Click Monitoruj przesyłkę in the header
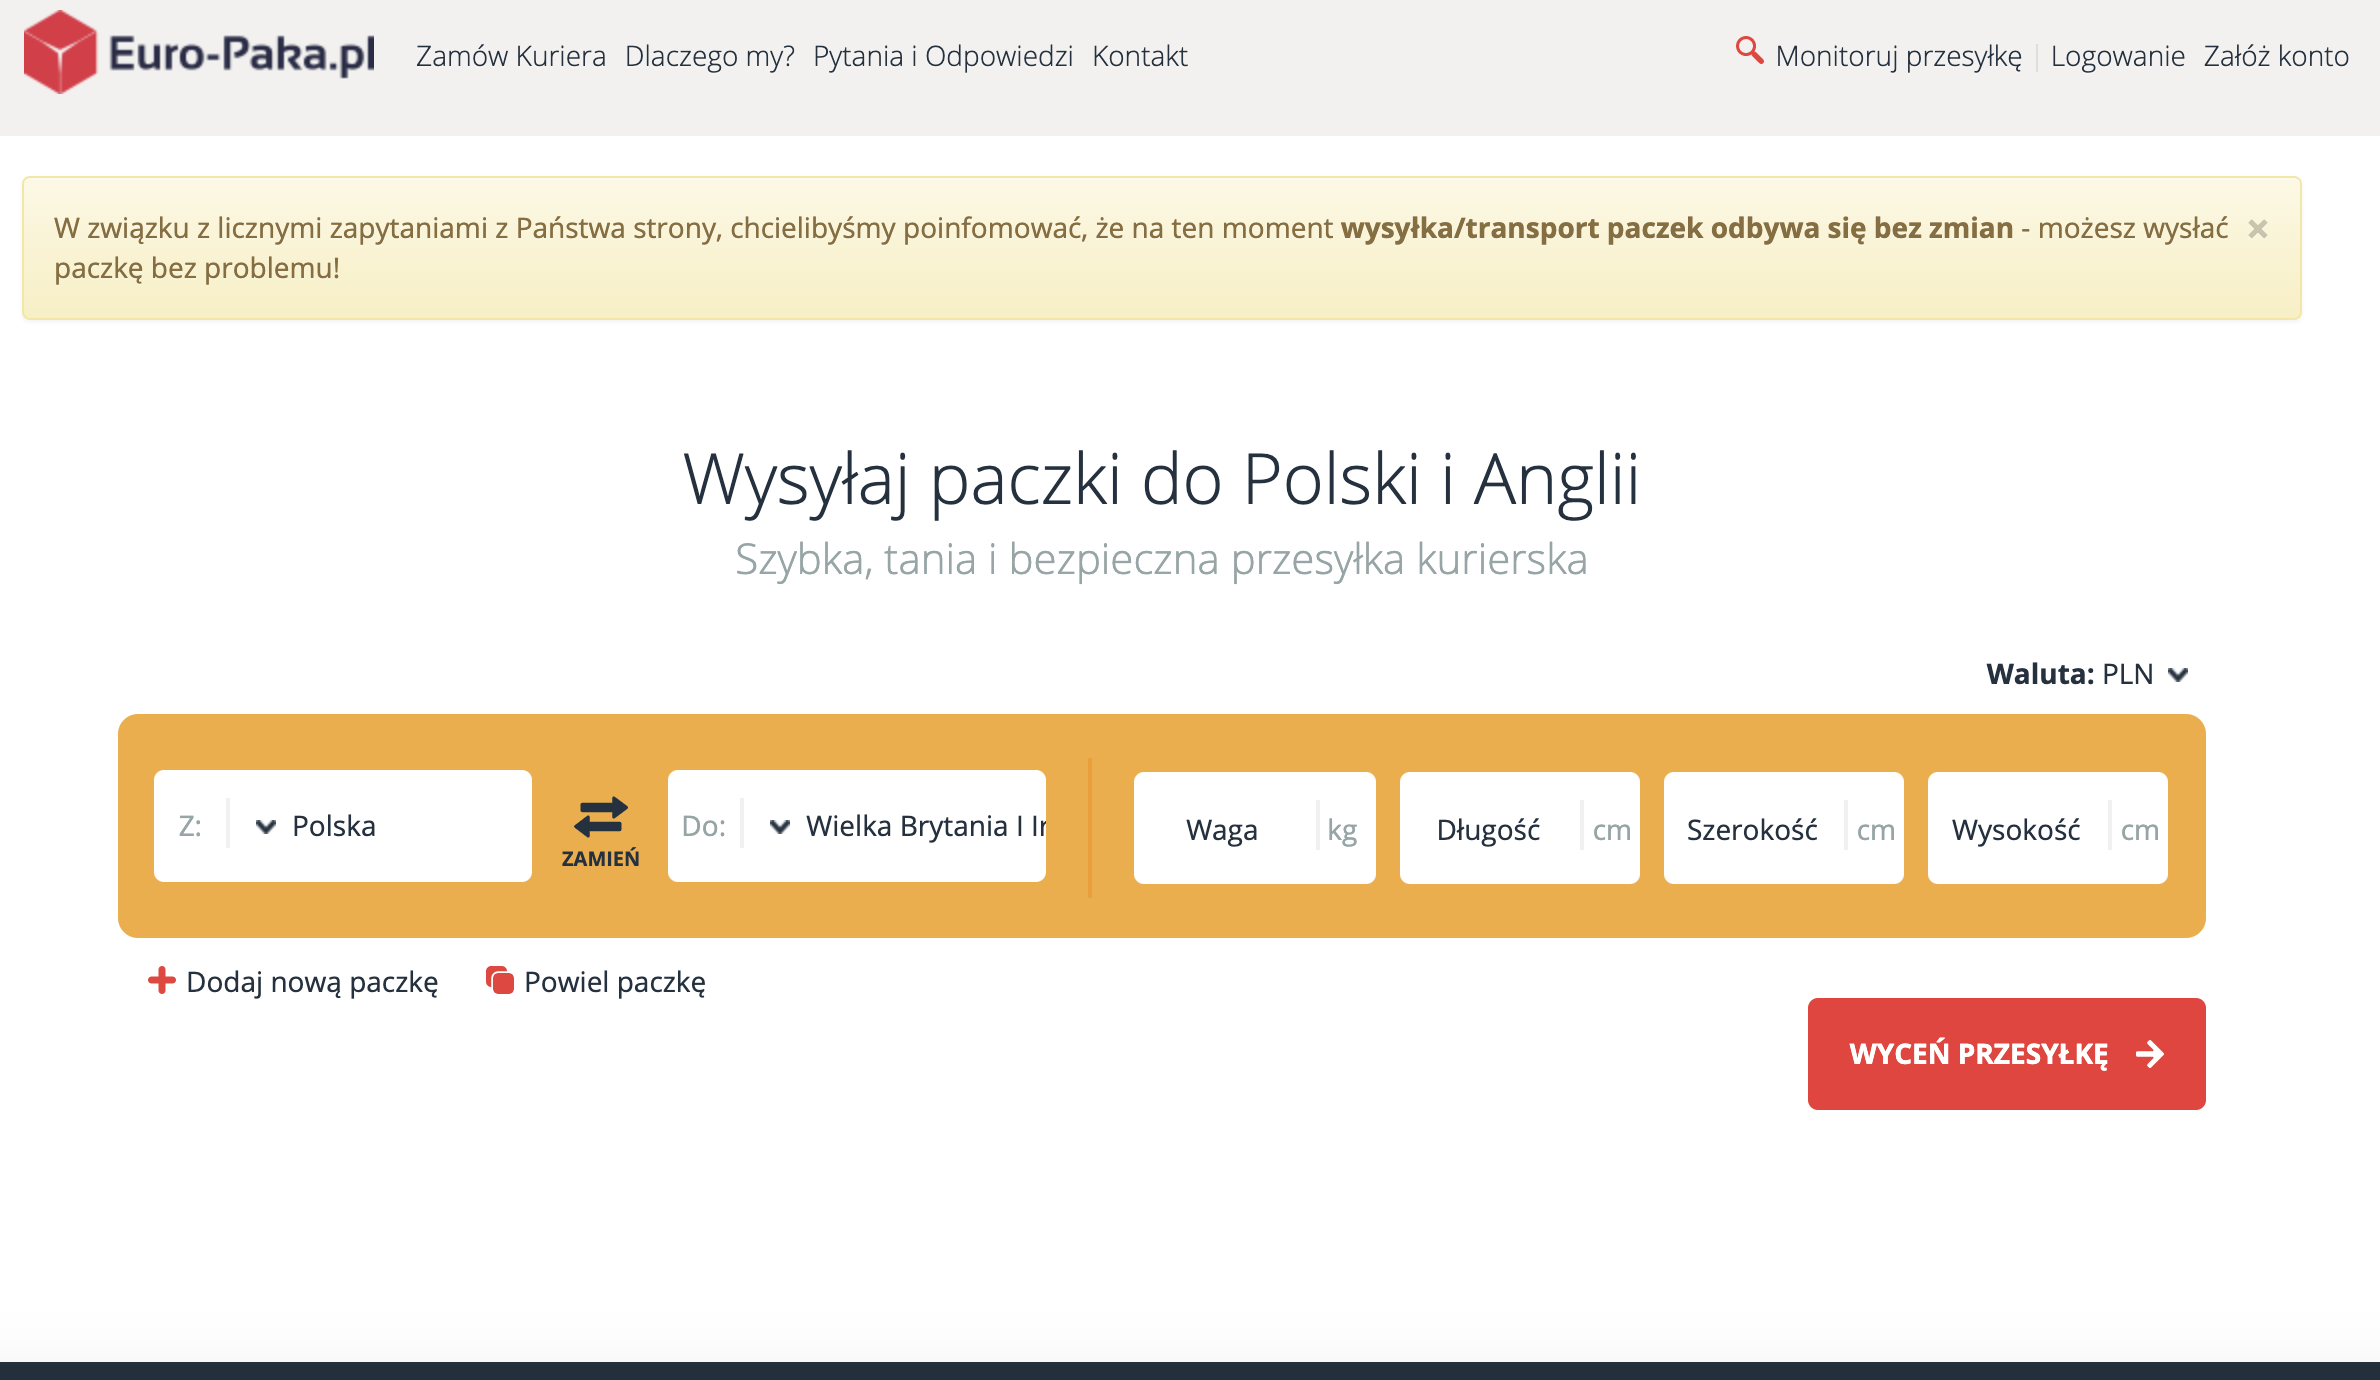Image resolution: width=2380 pixels, height=1380 pixels. pos(1898,56)
